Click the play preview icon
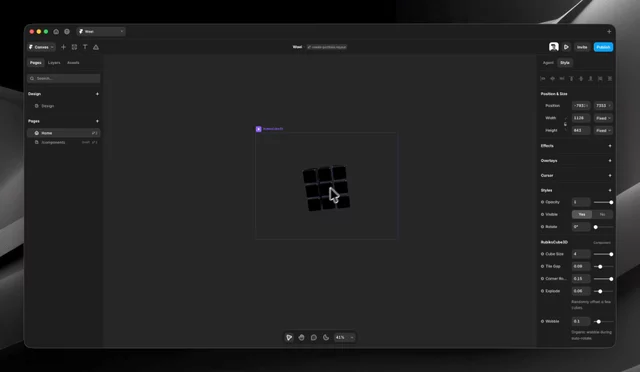This screenshot has height=372, width=640. [566, 47]
